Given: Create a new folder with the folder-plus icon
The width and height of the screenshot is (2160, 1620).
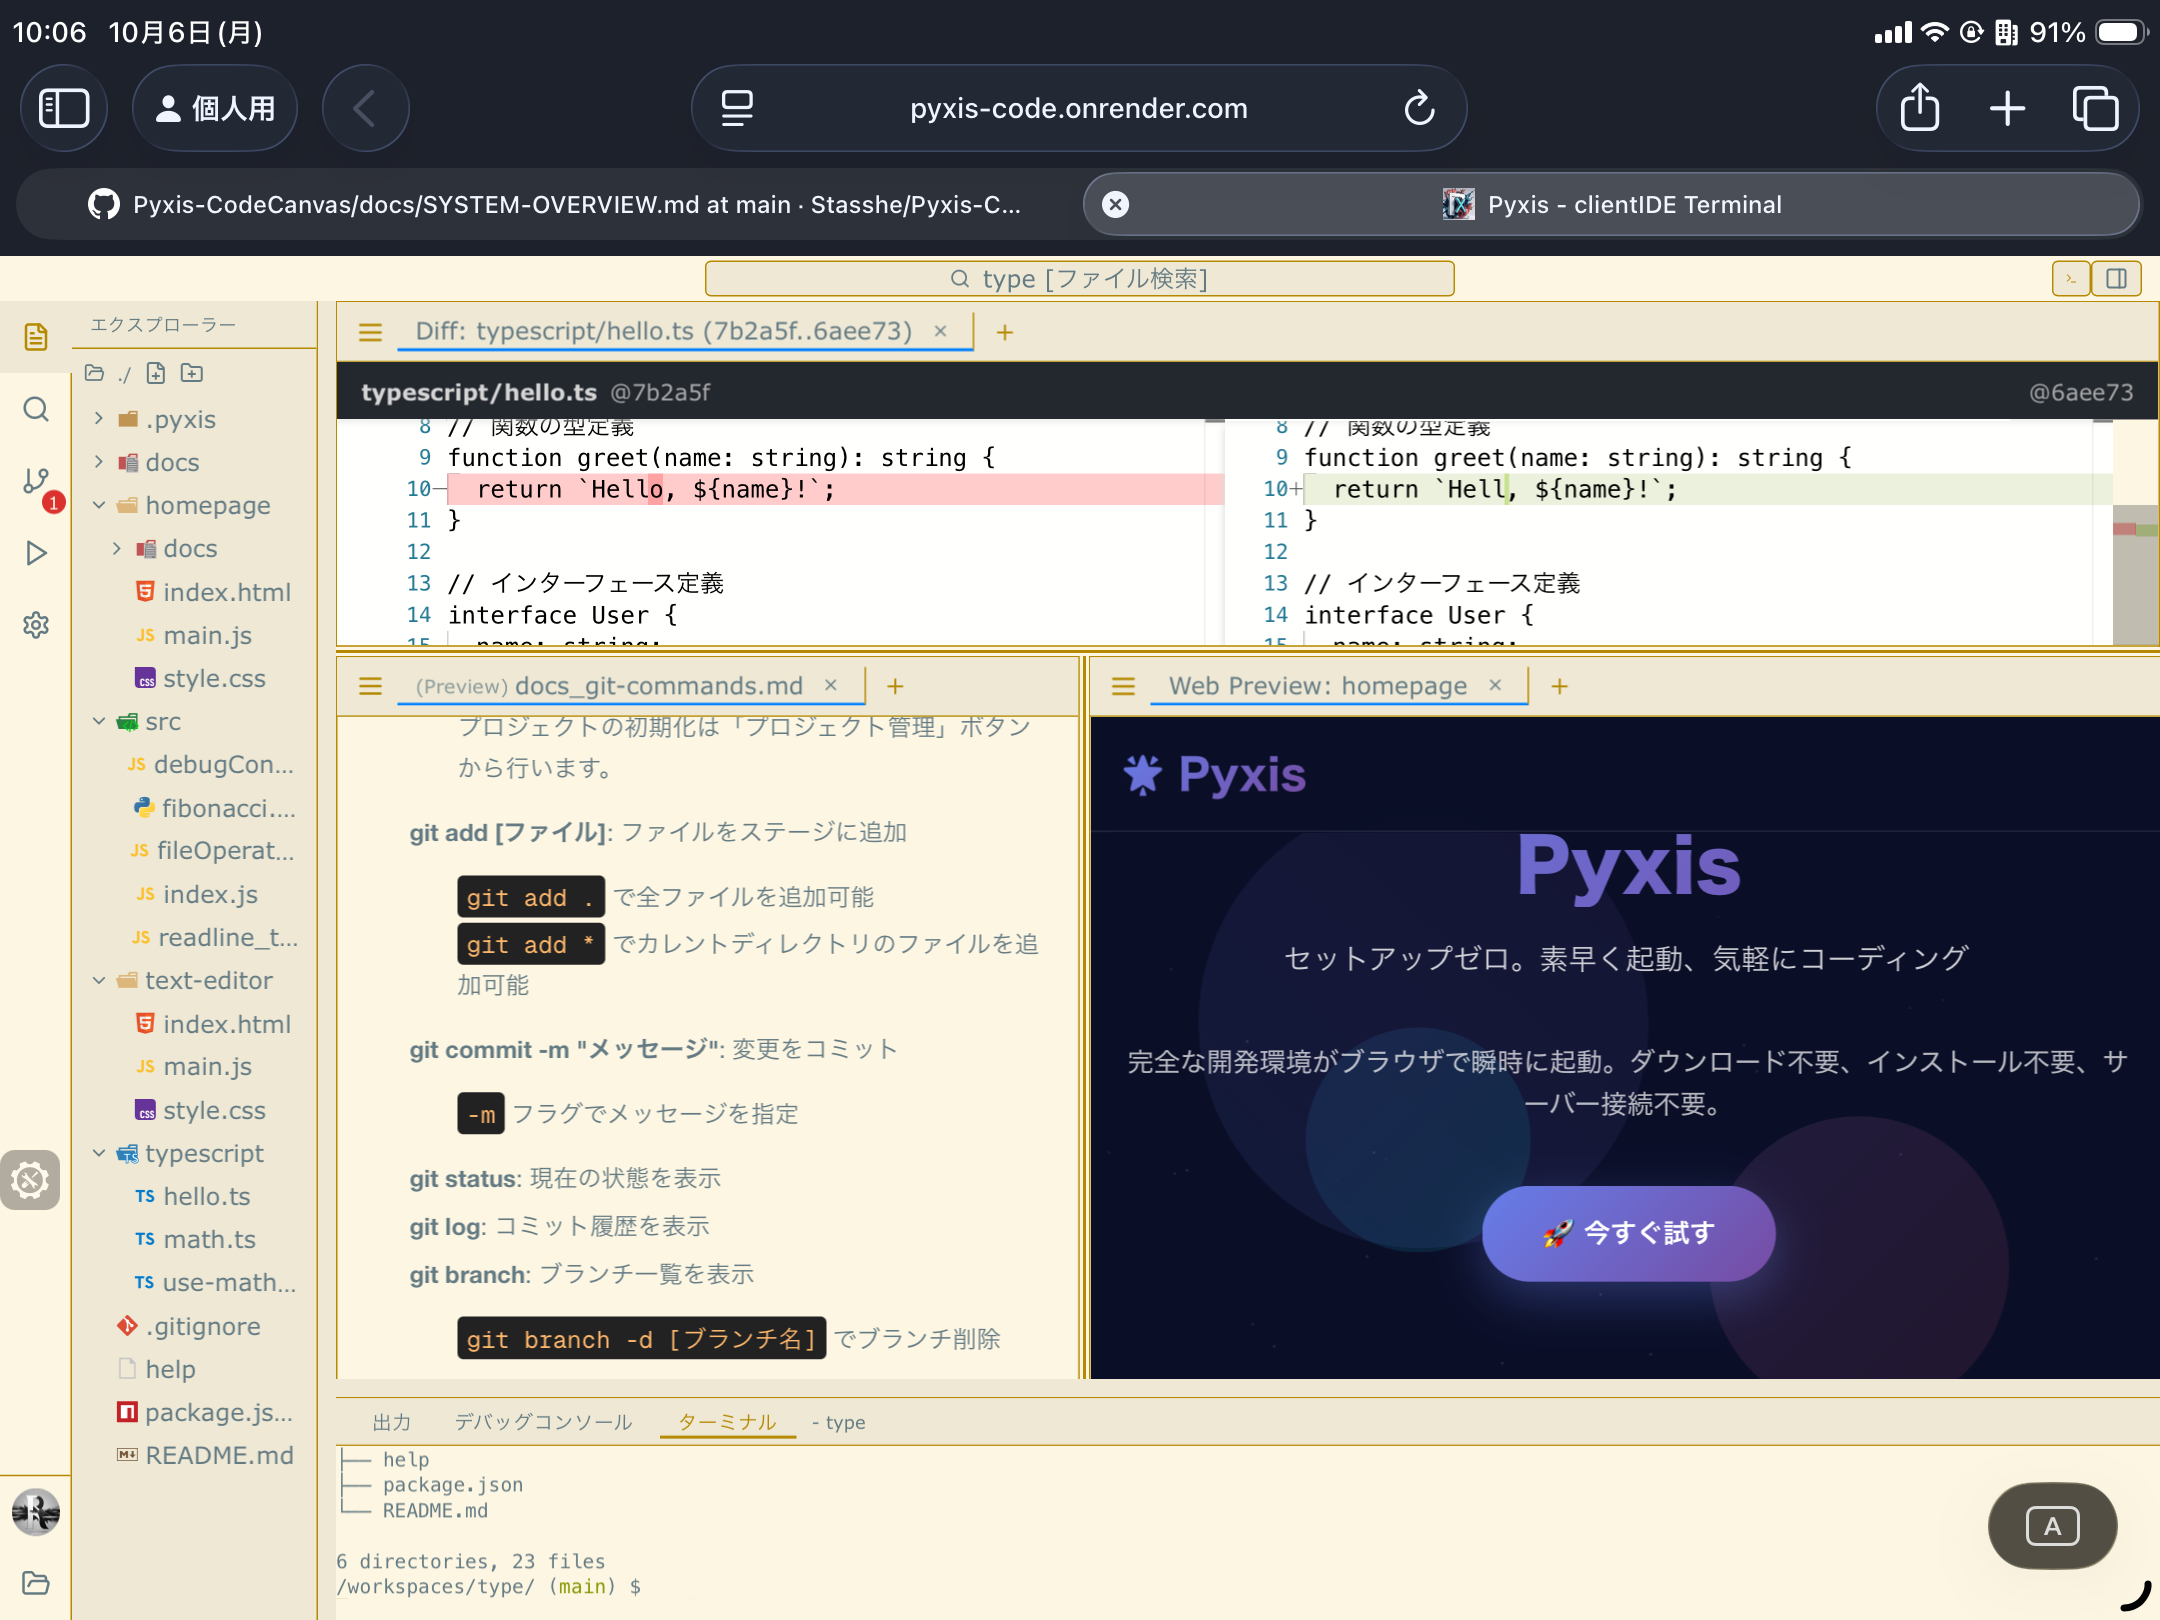Looking at the screenshot, I should coord(192,373).
